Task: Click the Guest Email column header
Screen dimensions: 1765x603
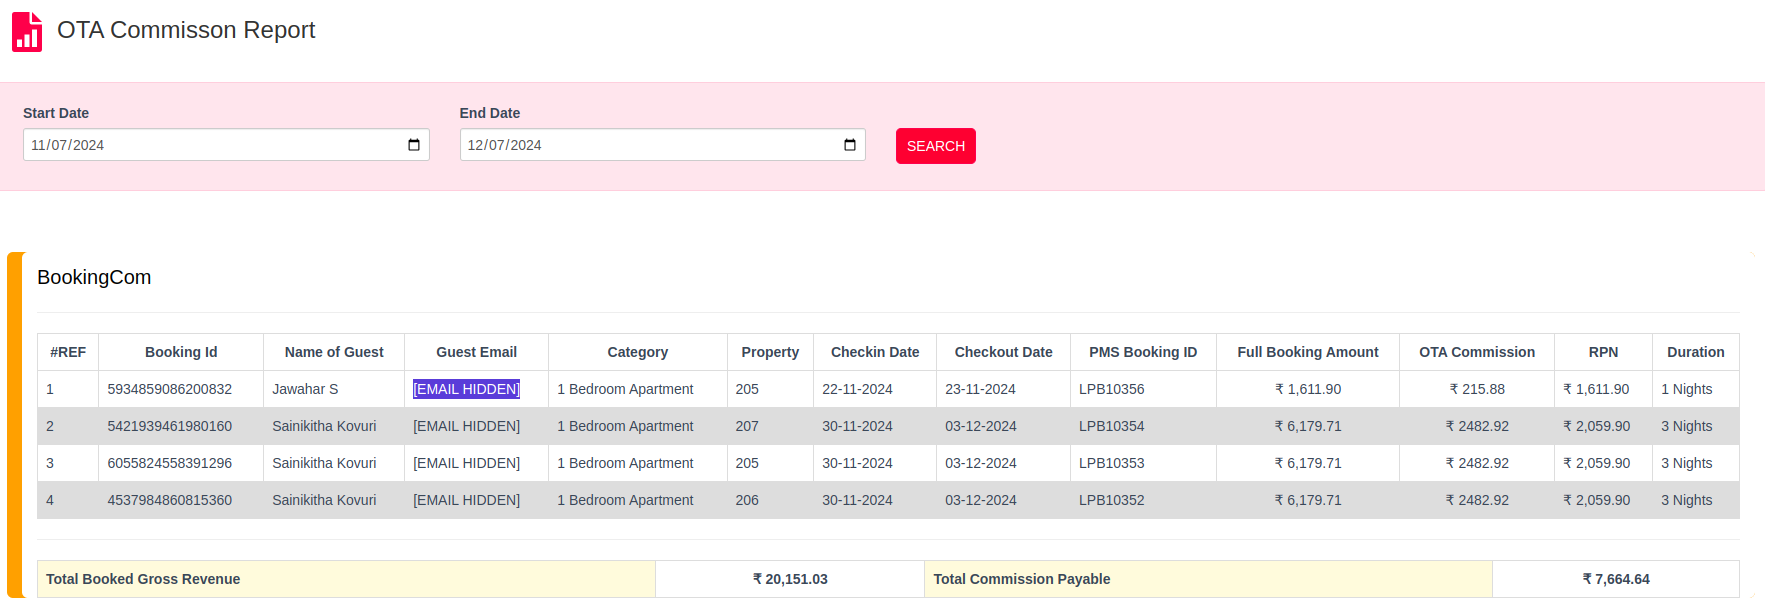Action: [476, 352]
